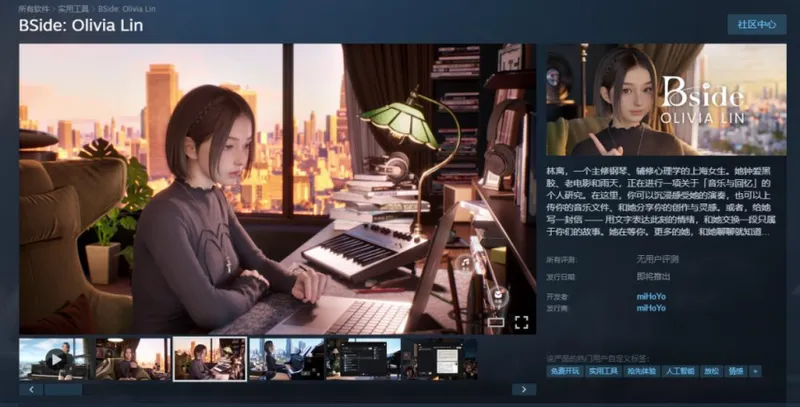Click the music note icon on the screenshot
This screenshot has height=407, width=800.
[465, 264]
